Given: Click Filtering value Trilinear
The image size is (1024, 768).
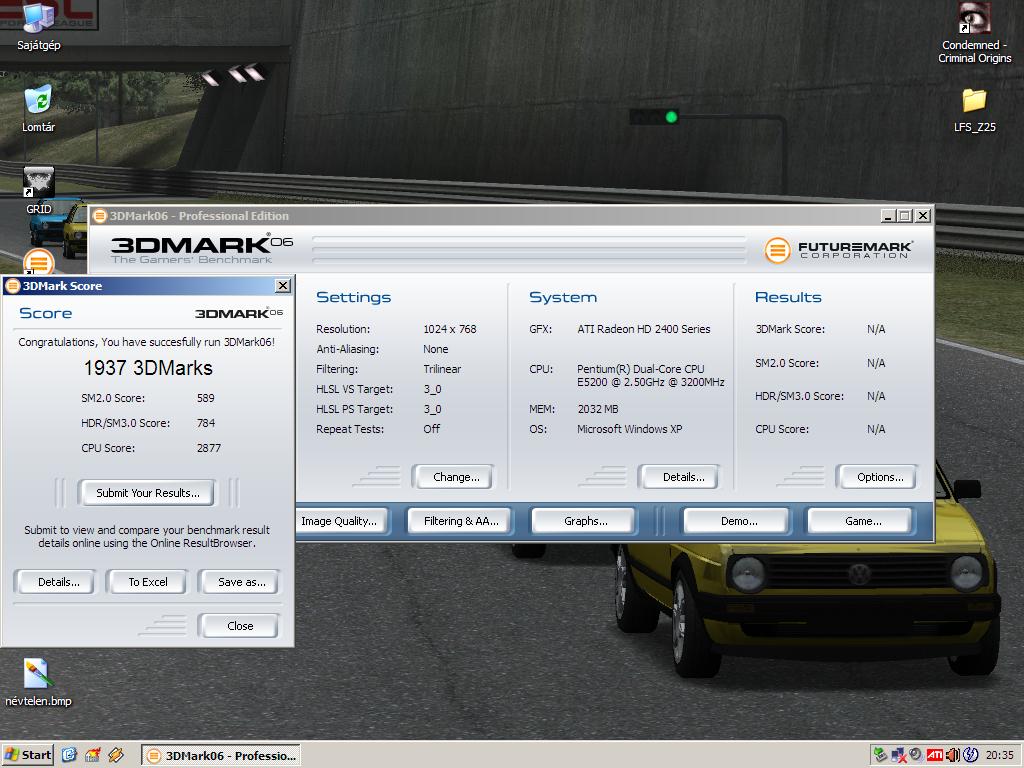Looking at the screenshot, I should (x=442, y=369).
